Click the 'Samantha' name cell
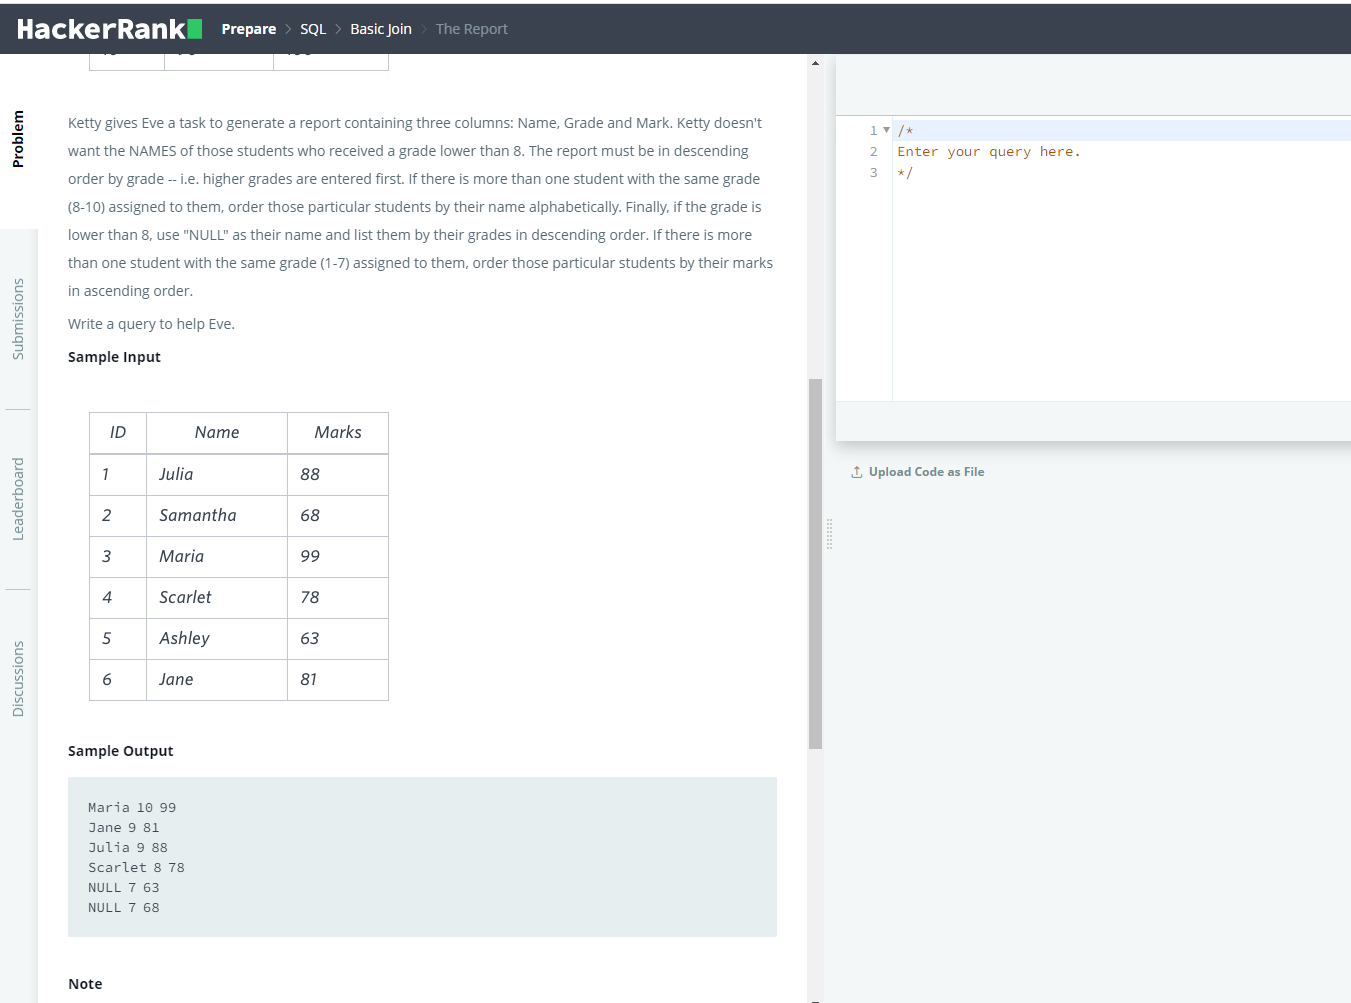The image size is (1351, 1003). tap(217, 516)
